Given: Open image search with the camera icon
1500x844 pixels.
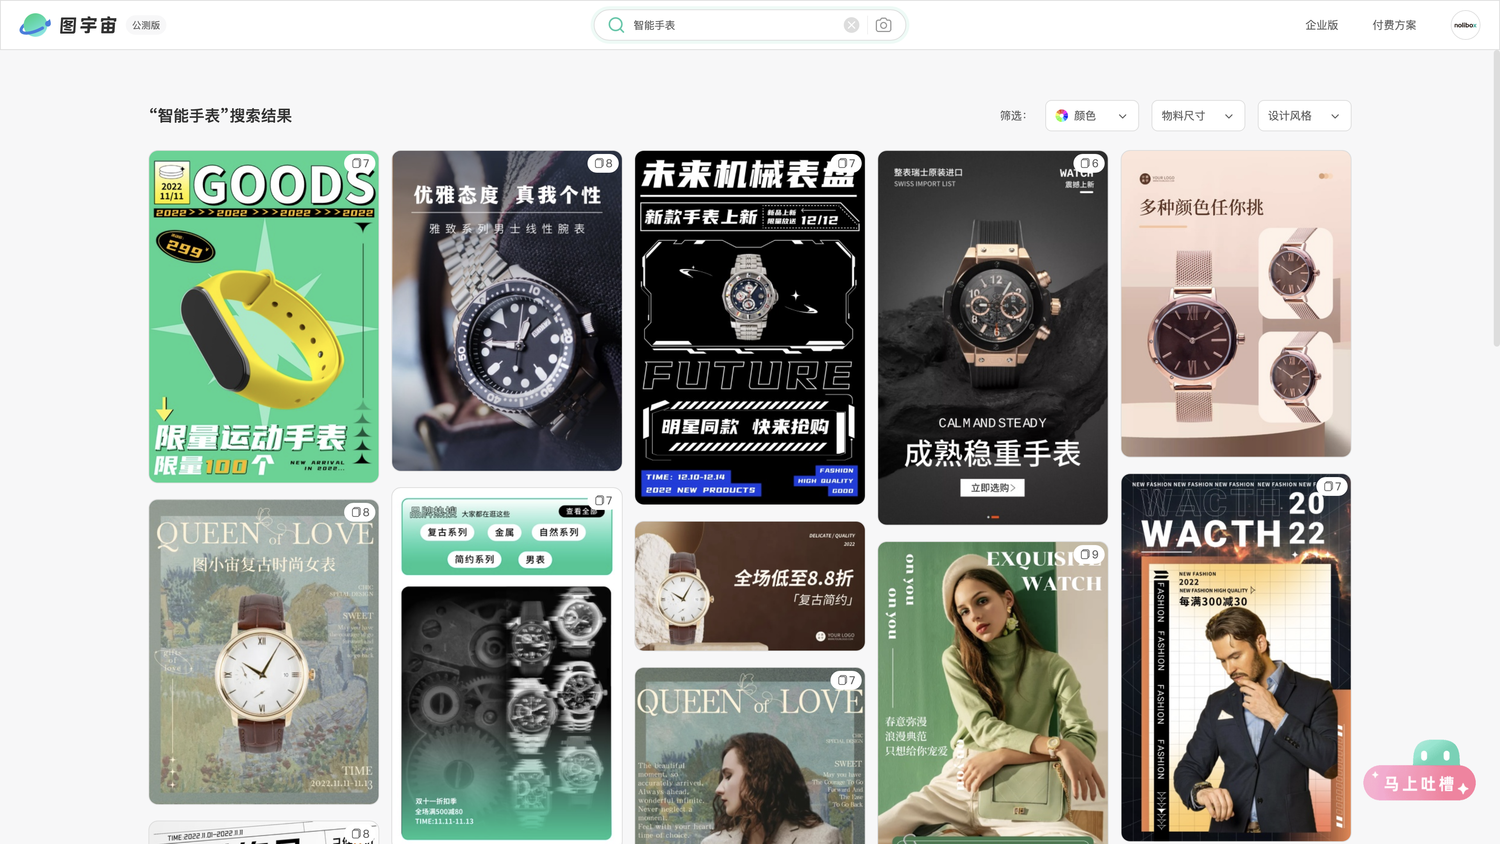Looking at the screenshot, I should pos(883,25).
